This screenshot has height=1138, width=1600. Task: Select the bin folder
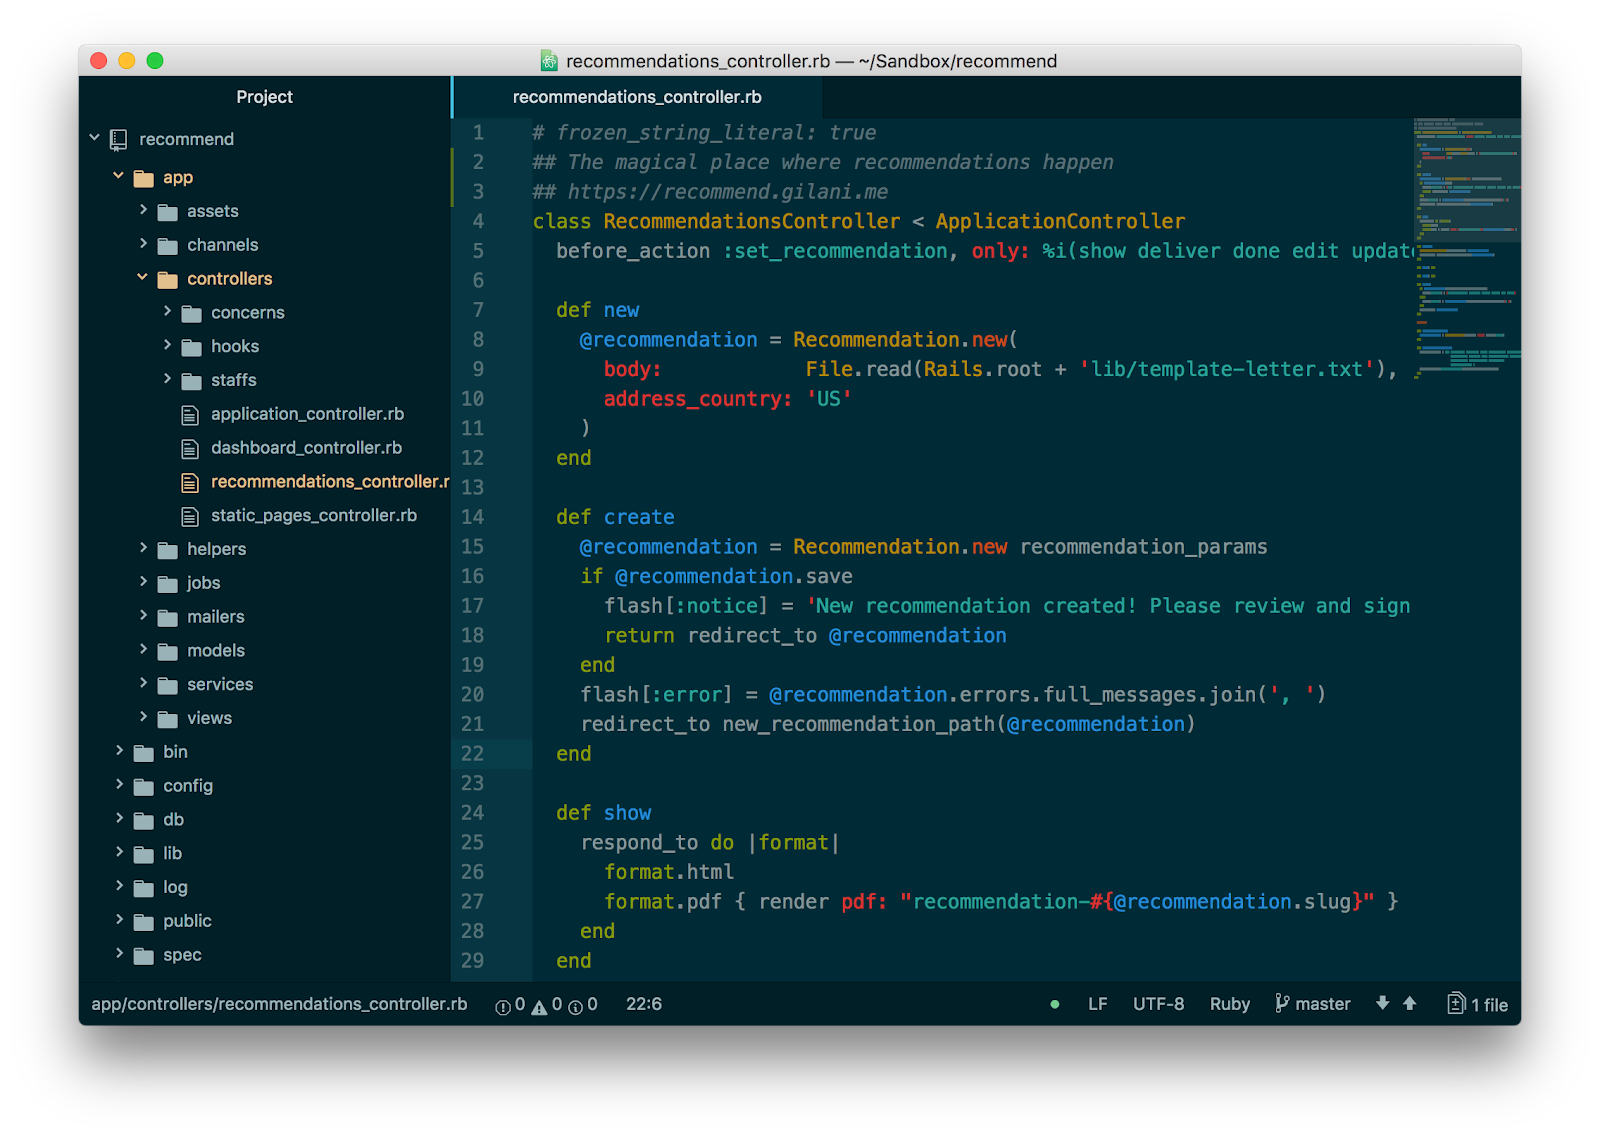175,752
